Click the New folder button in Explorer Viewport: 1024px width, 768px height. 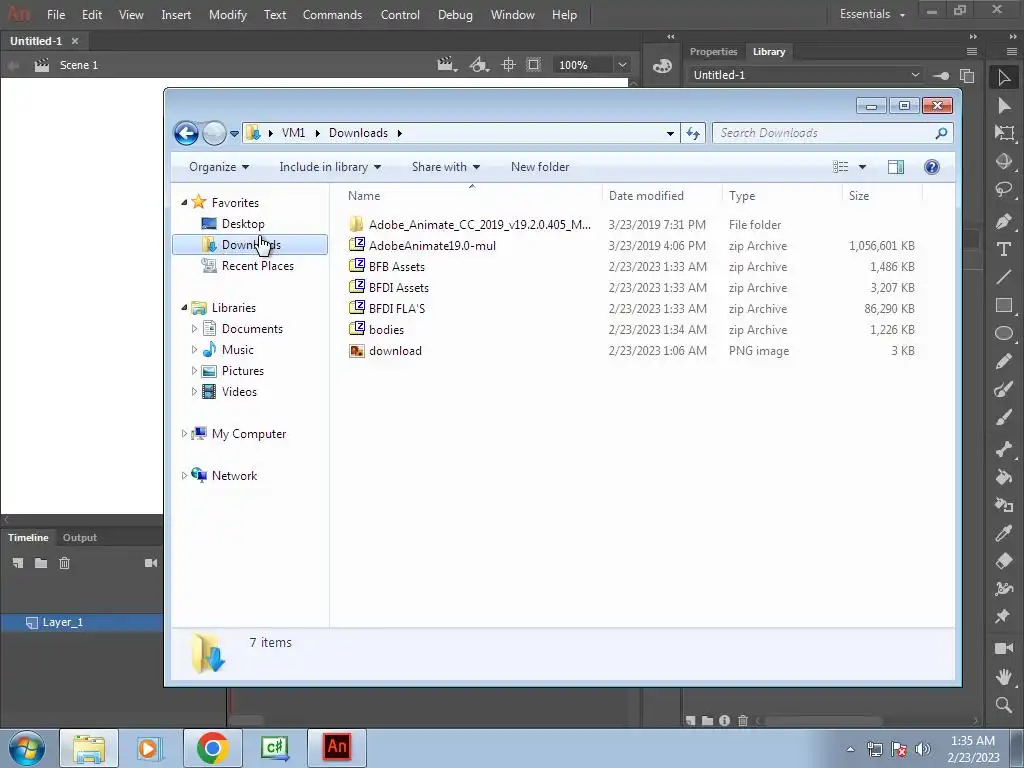tap(540, 167)
